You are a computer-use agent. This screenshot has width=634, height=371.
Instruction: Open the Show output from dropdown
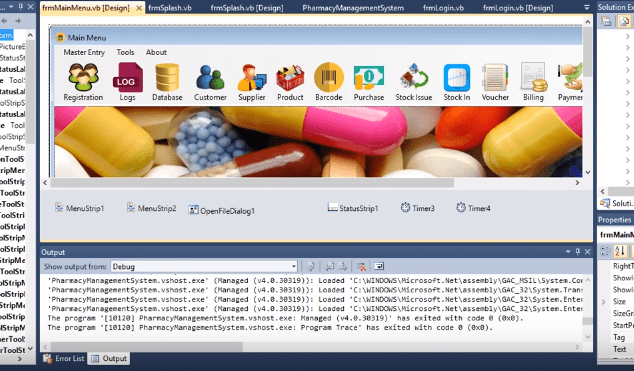tap(204, 267)
